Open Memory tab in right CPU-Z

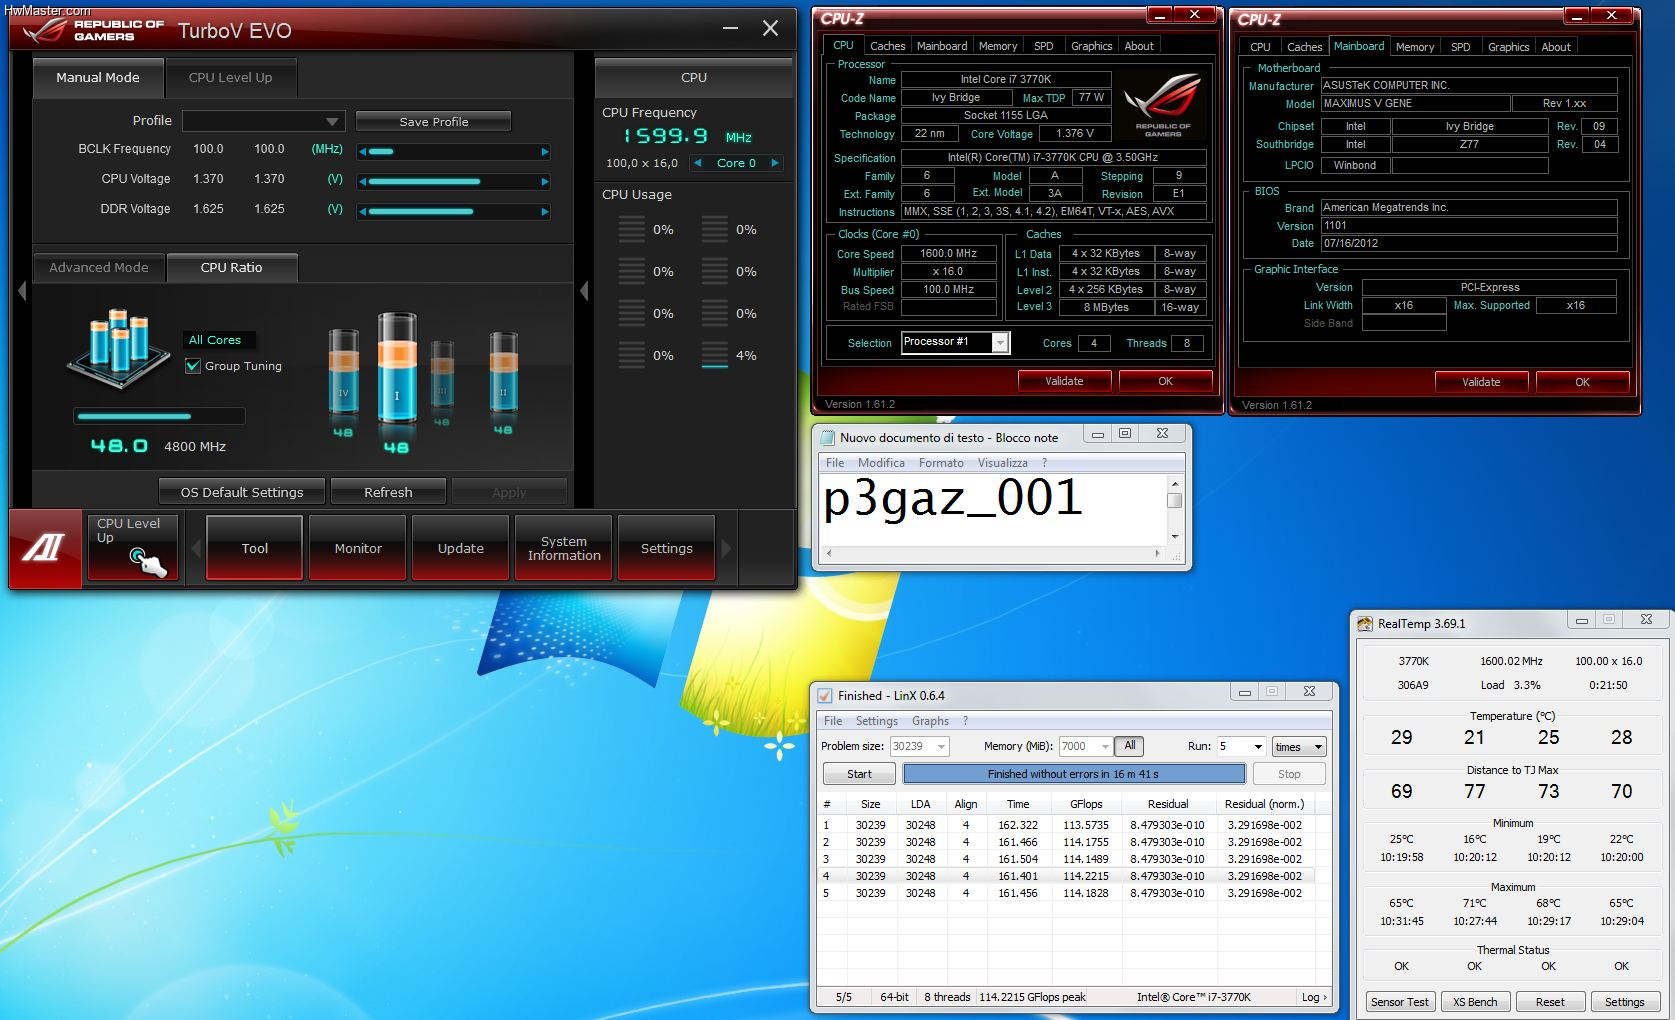(x=1414, y=47)
